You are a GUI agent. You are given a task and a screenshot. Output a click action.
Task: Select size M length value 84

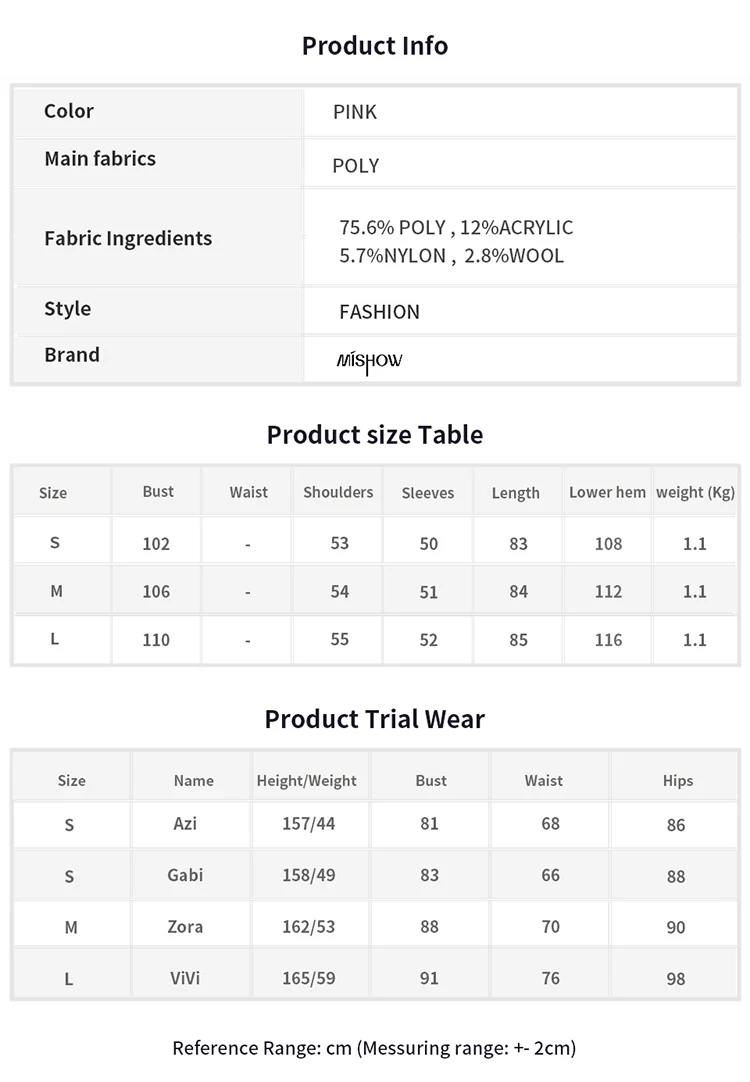click(x=518, y=591)
